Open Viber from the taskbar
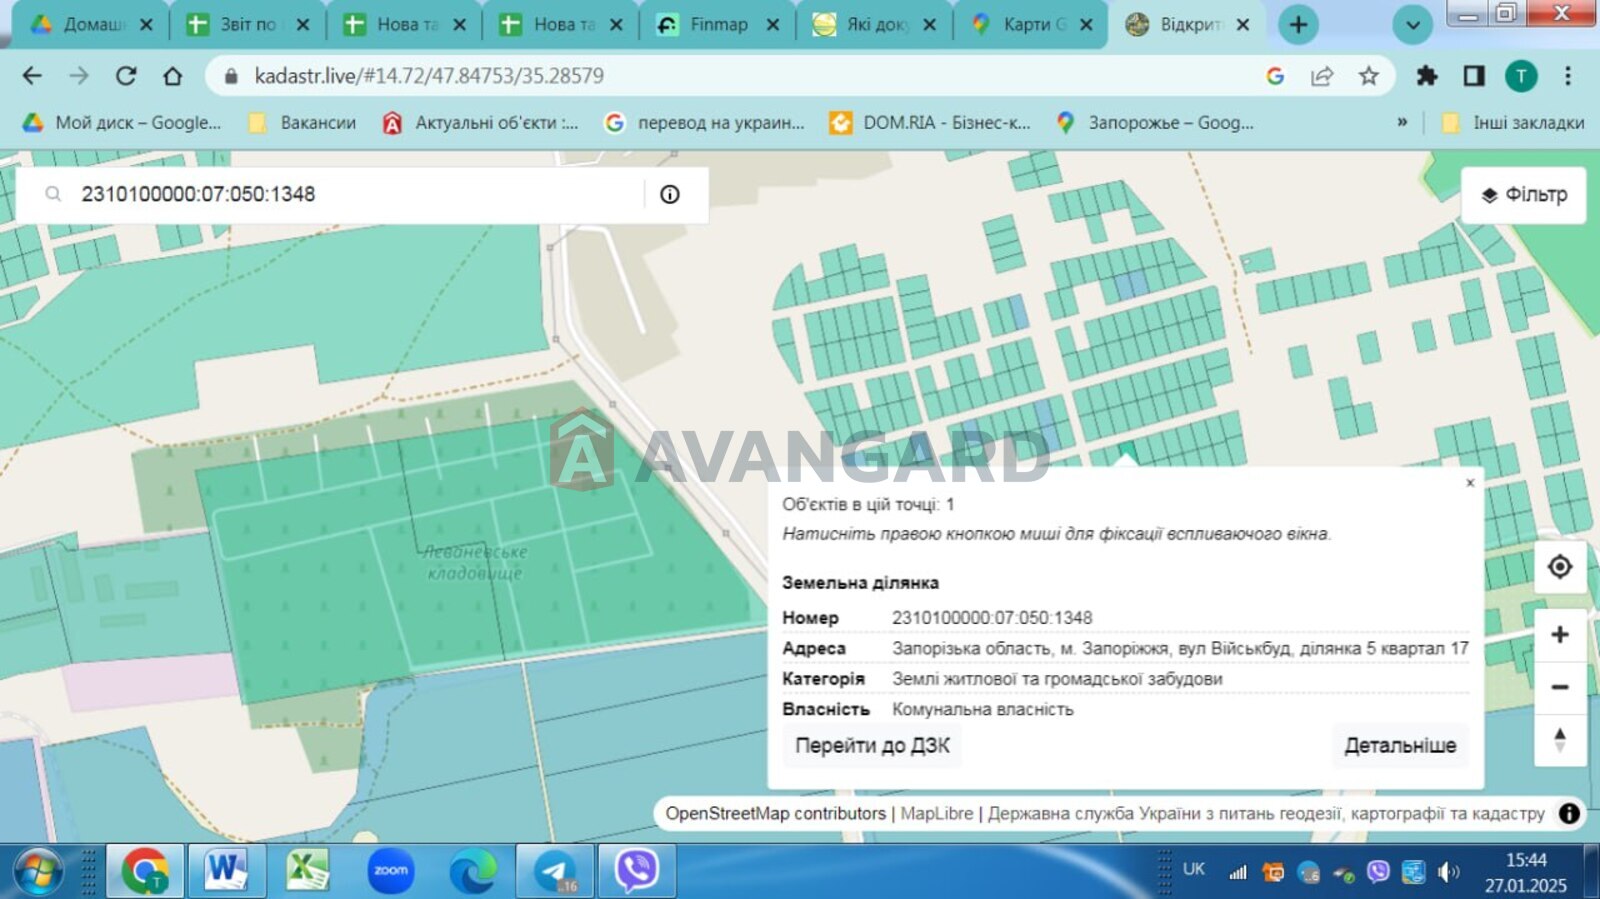 tap(636, 870)
